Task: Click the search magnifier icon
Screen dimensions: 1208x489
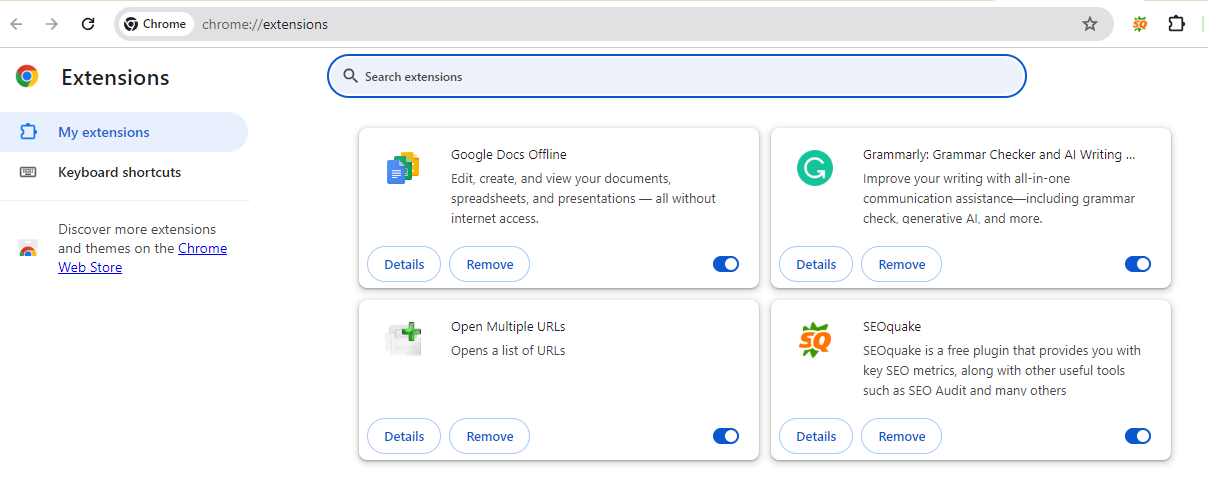Action: pos(350,76)
